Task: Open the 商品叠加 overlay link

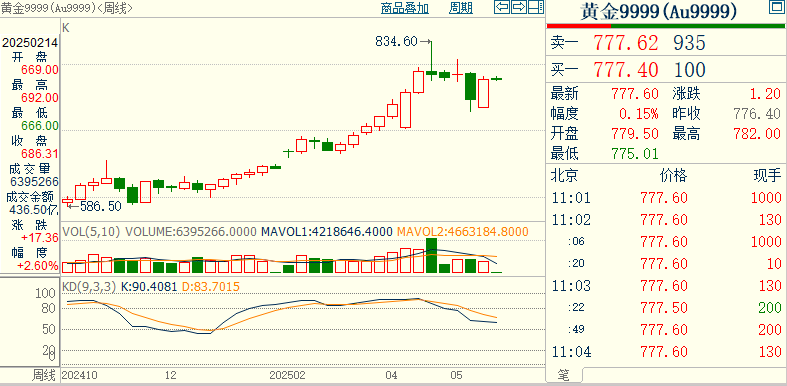Action: click(405, 8)
